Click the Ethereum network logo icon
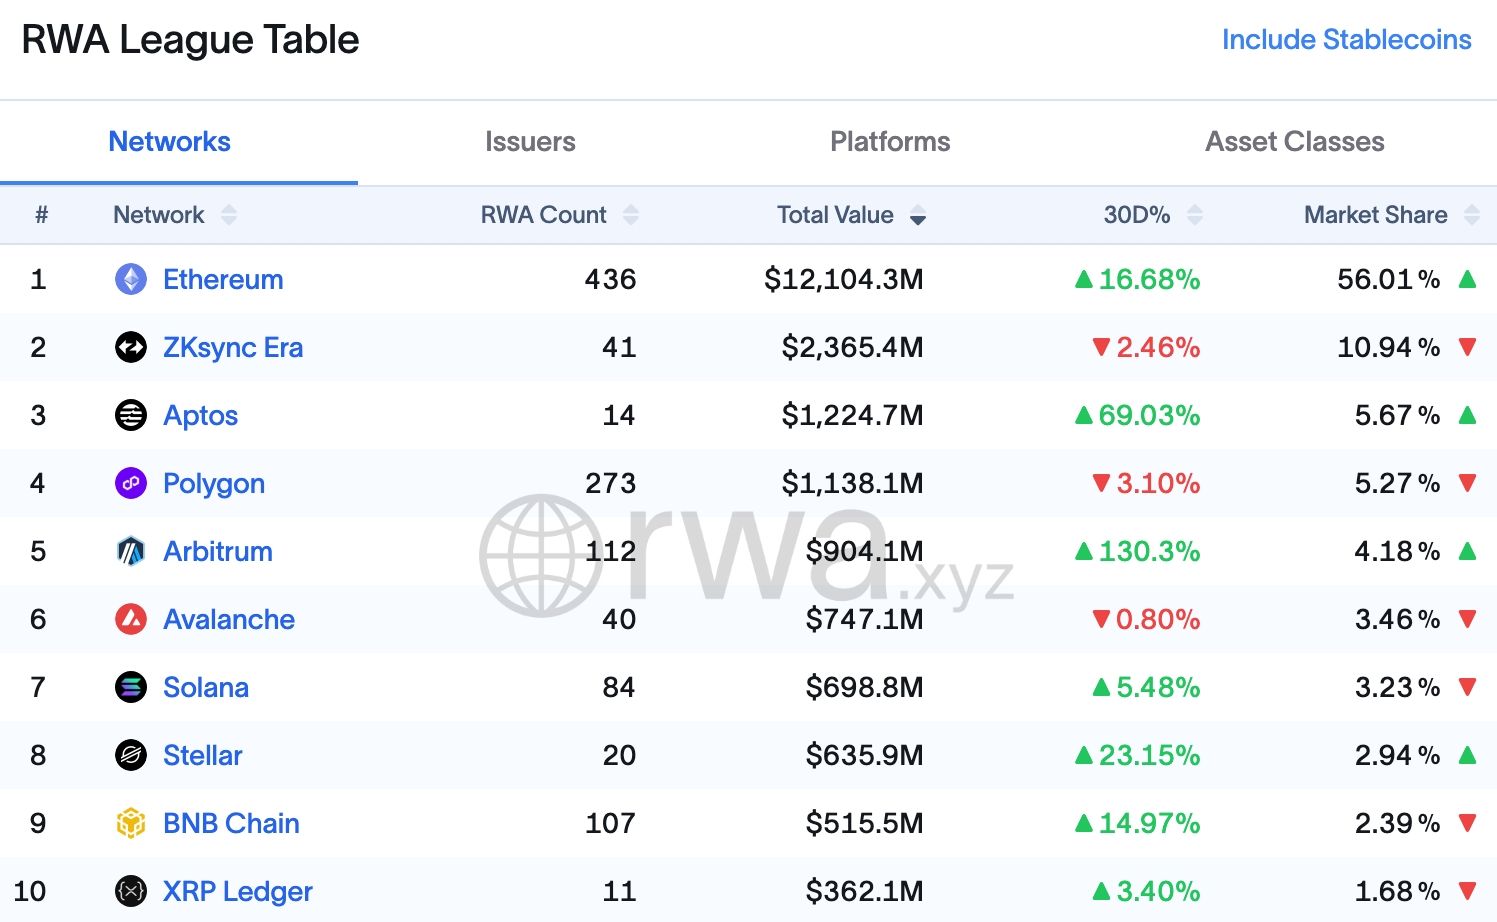 (x=131, y=279)
